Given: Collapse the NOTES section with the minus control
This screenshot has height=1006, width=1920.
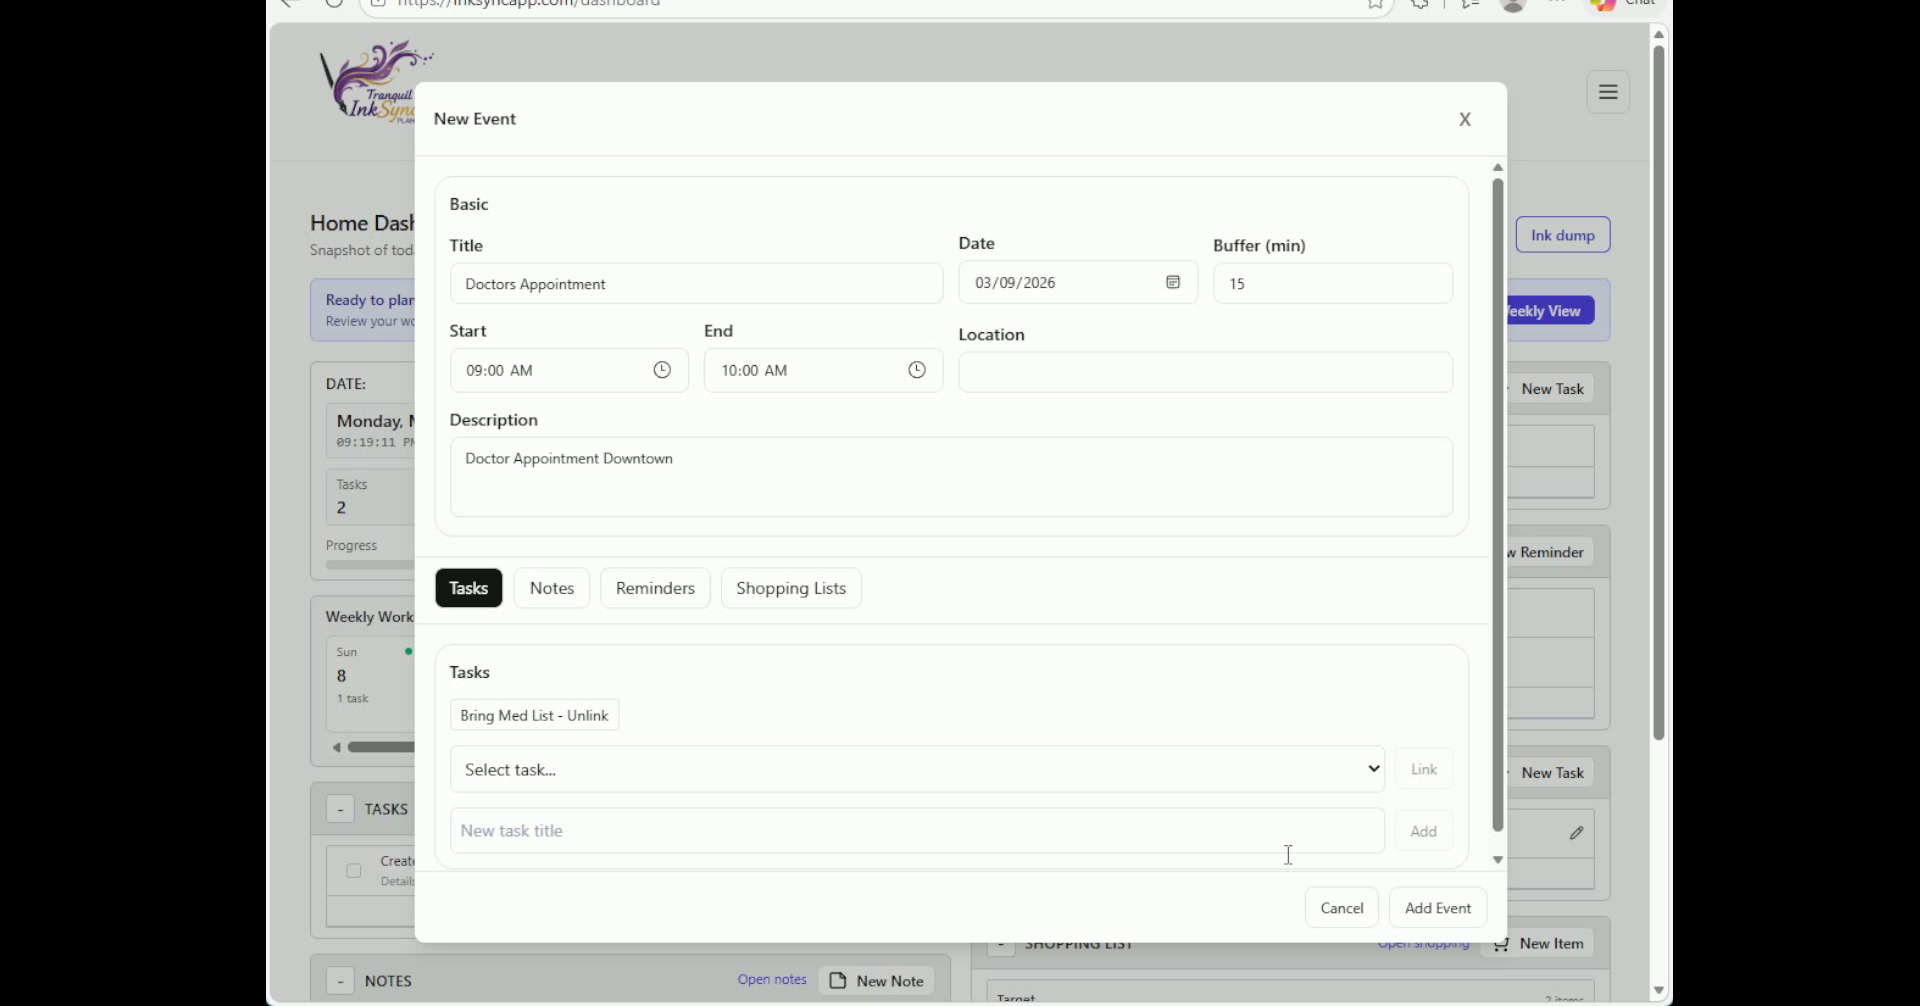Looking at the screenshot, I should (x=340, y=981).
